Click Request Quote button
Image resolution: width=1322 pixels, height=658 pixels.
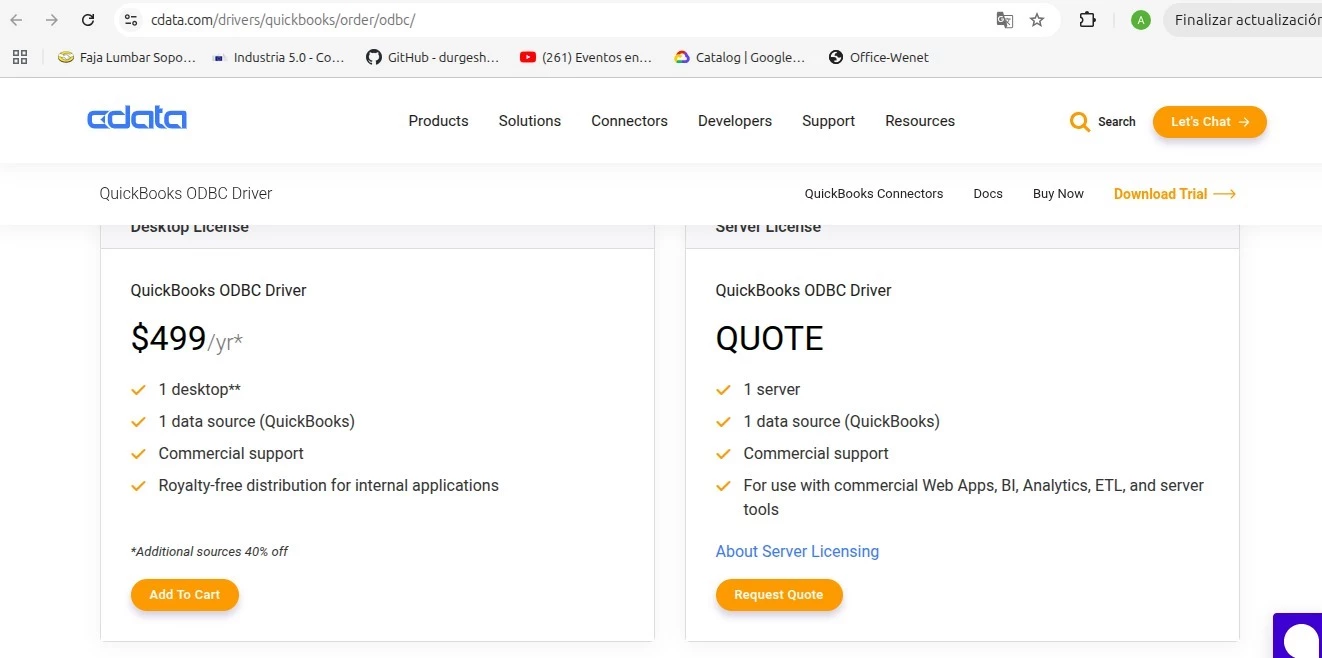point(779,595)
